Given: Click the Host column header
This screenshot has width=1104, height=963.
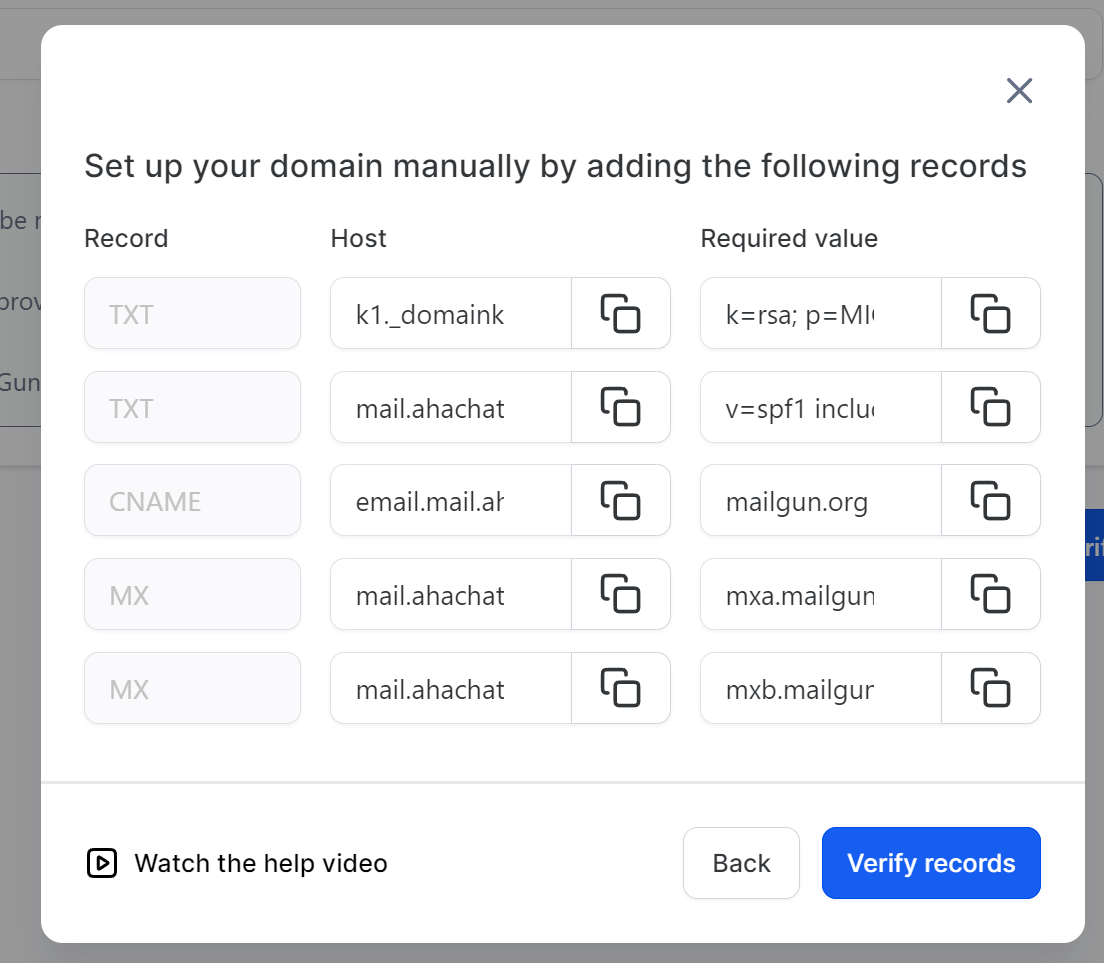Looking at the screenshot, I should 358,239.
